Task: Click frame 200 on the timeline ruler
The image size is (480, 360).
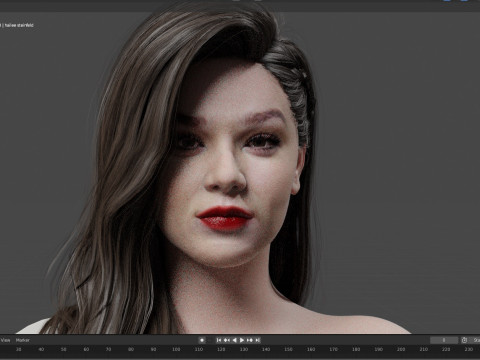Action: [x=401, y=349]
